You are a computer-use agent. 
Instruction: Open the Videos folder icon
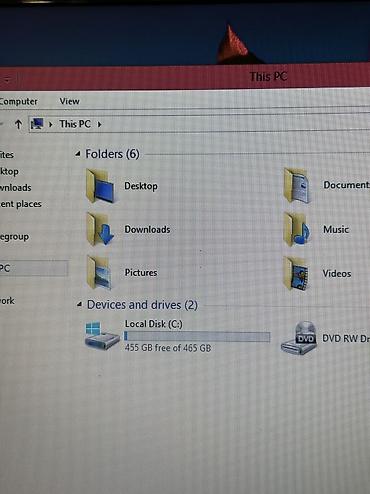297,273
